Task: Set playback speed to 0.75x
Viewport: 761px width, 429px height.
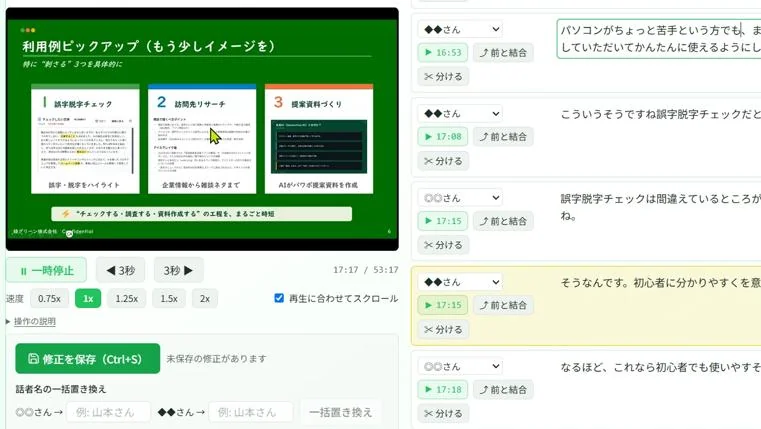Action: click(x=49, y=298)
